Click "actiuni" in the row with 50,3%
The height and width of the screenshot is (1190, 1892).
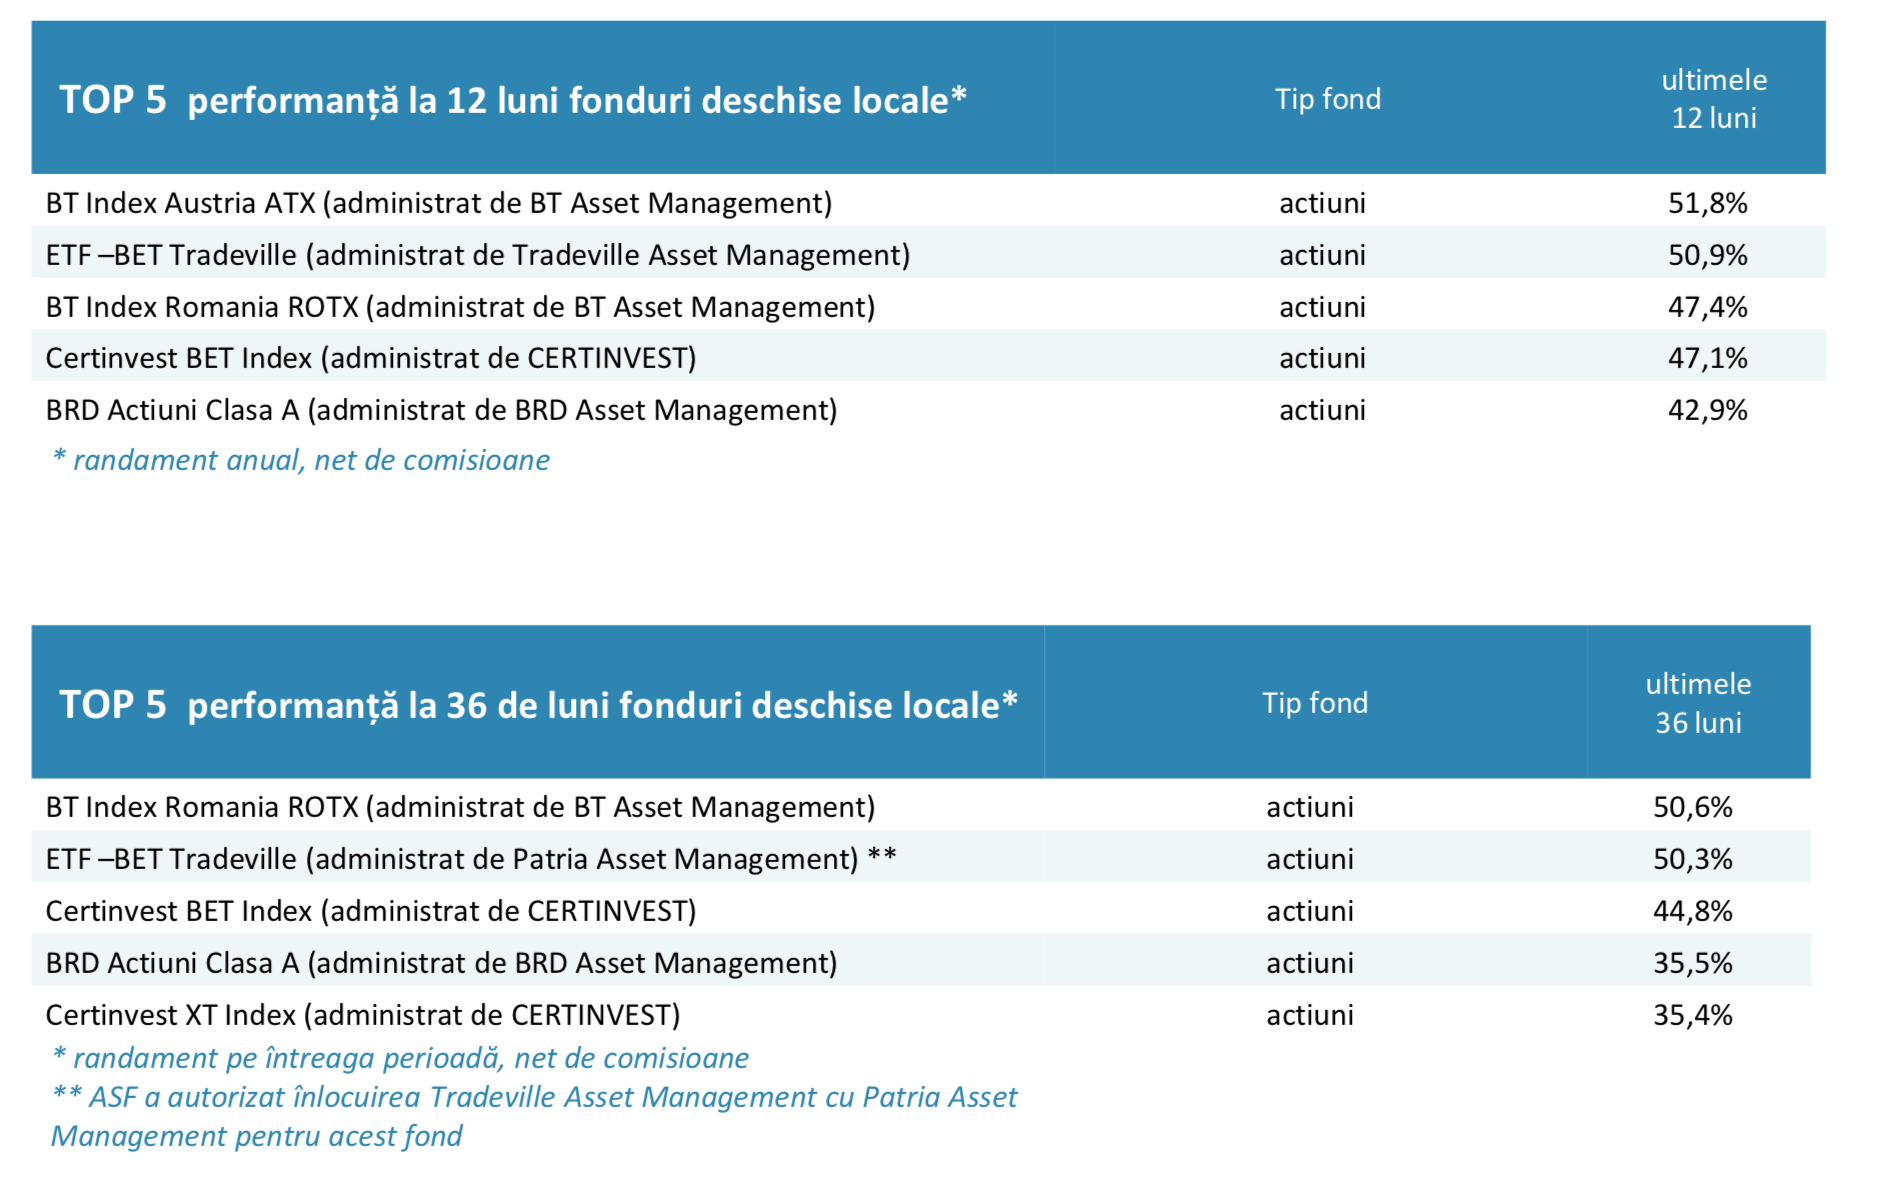(1310, 859)
